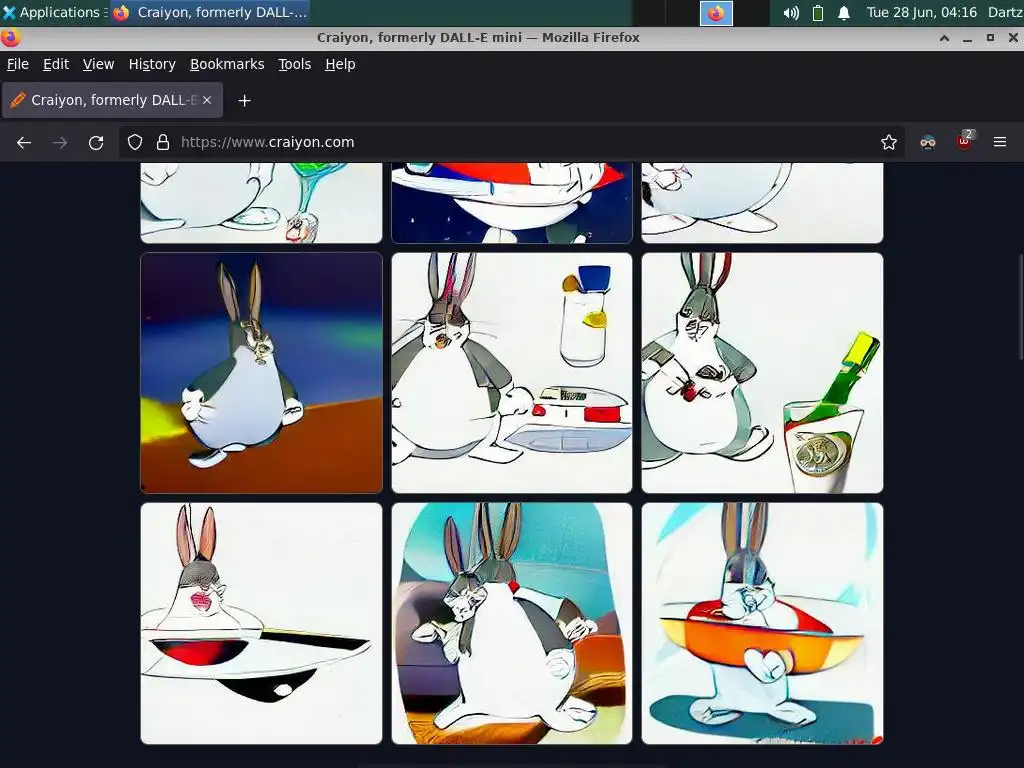Open the History menu
1024x768 pixels.
coord(152,64)
